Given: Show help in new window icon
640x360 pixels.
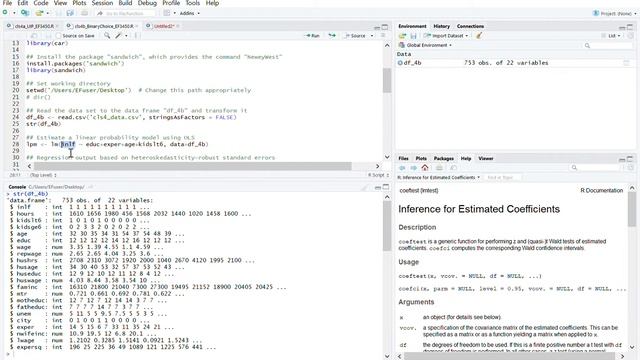Looking at the screenshot, I should (453, 168).
